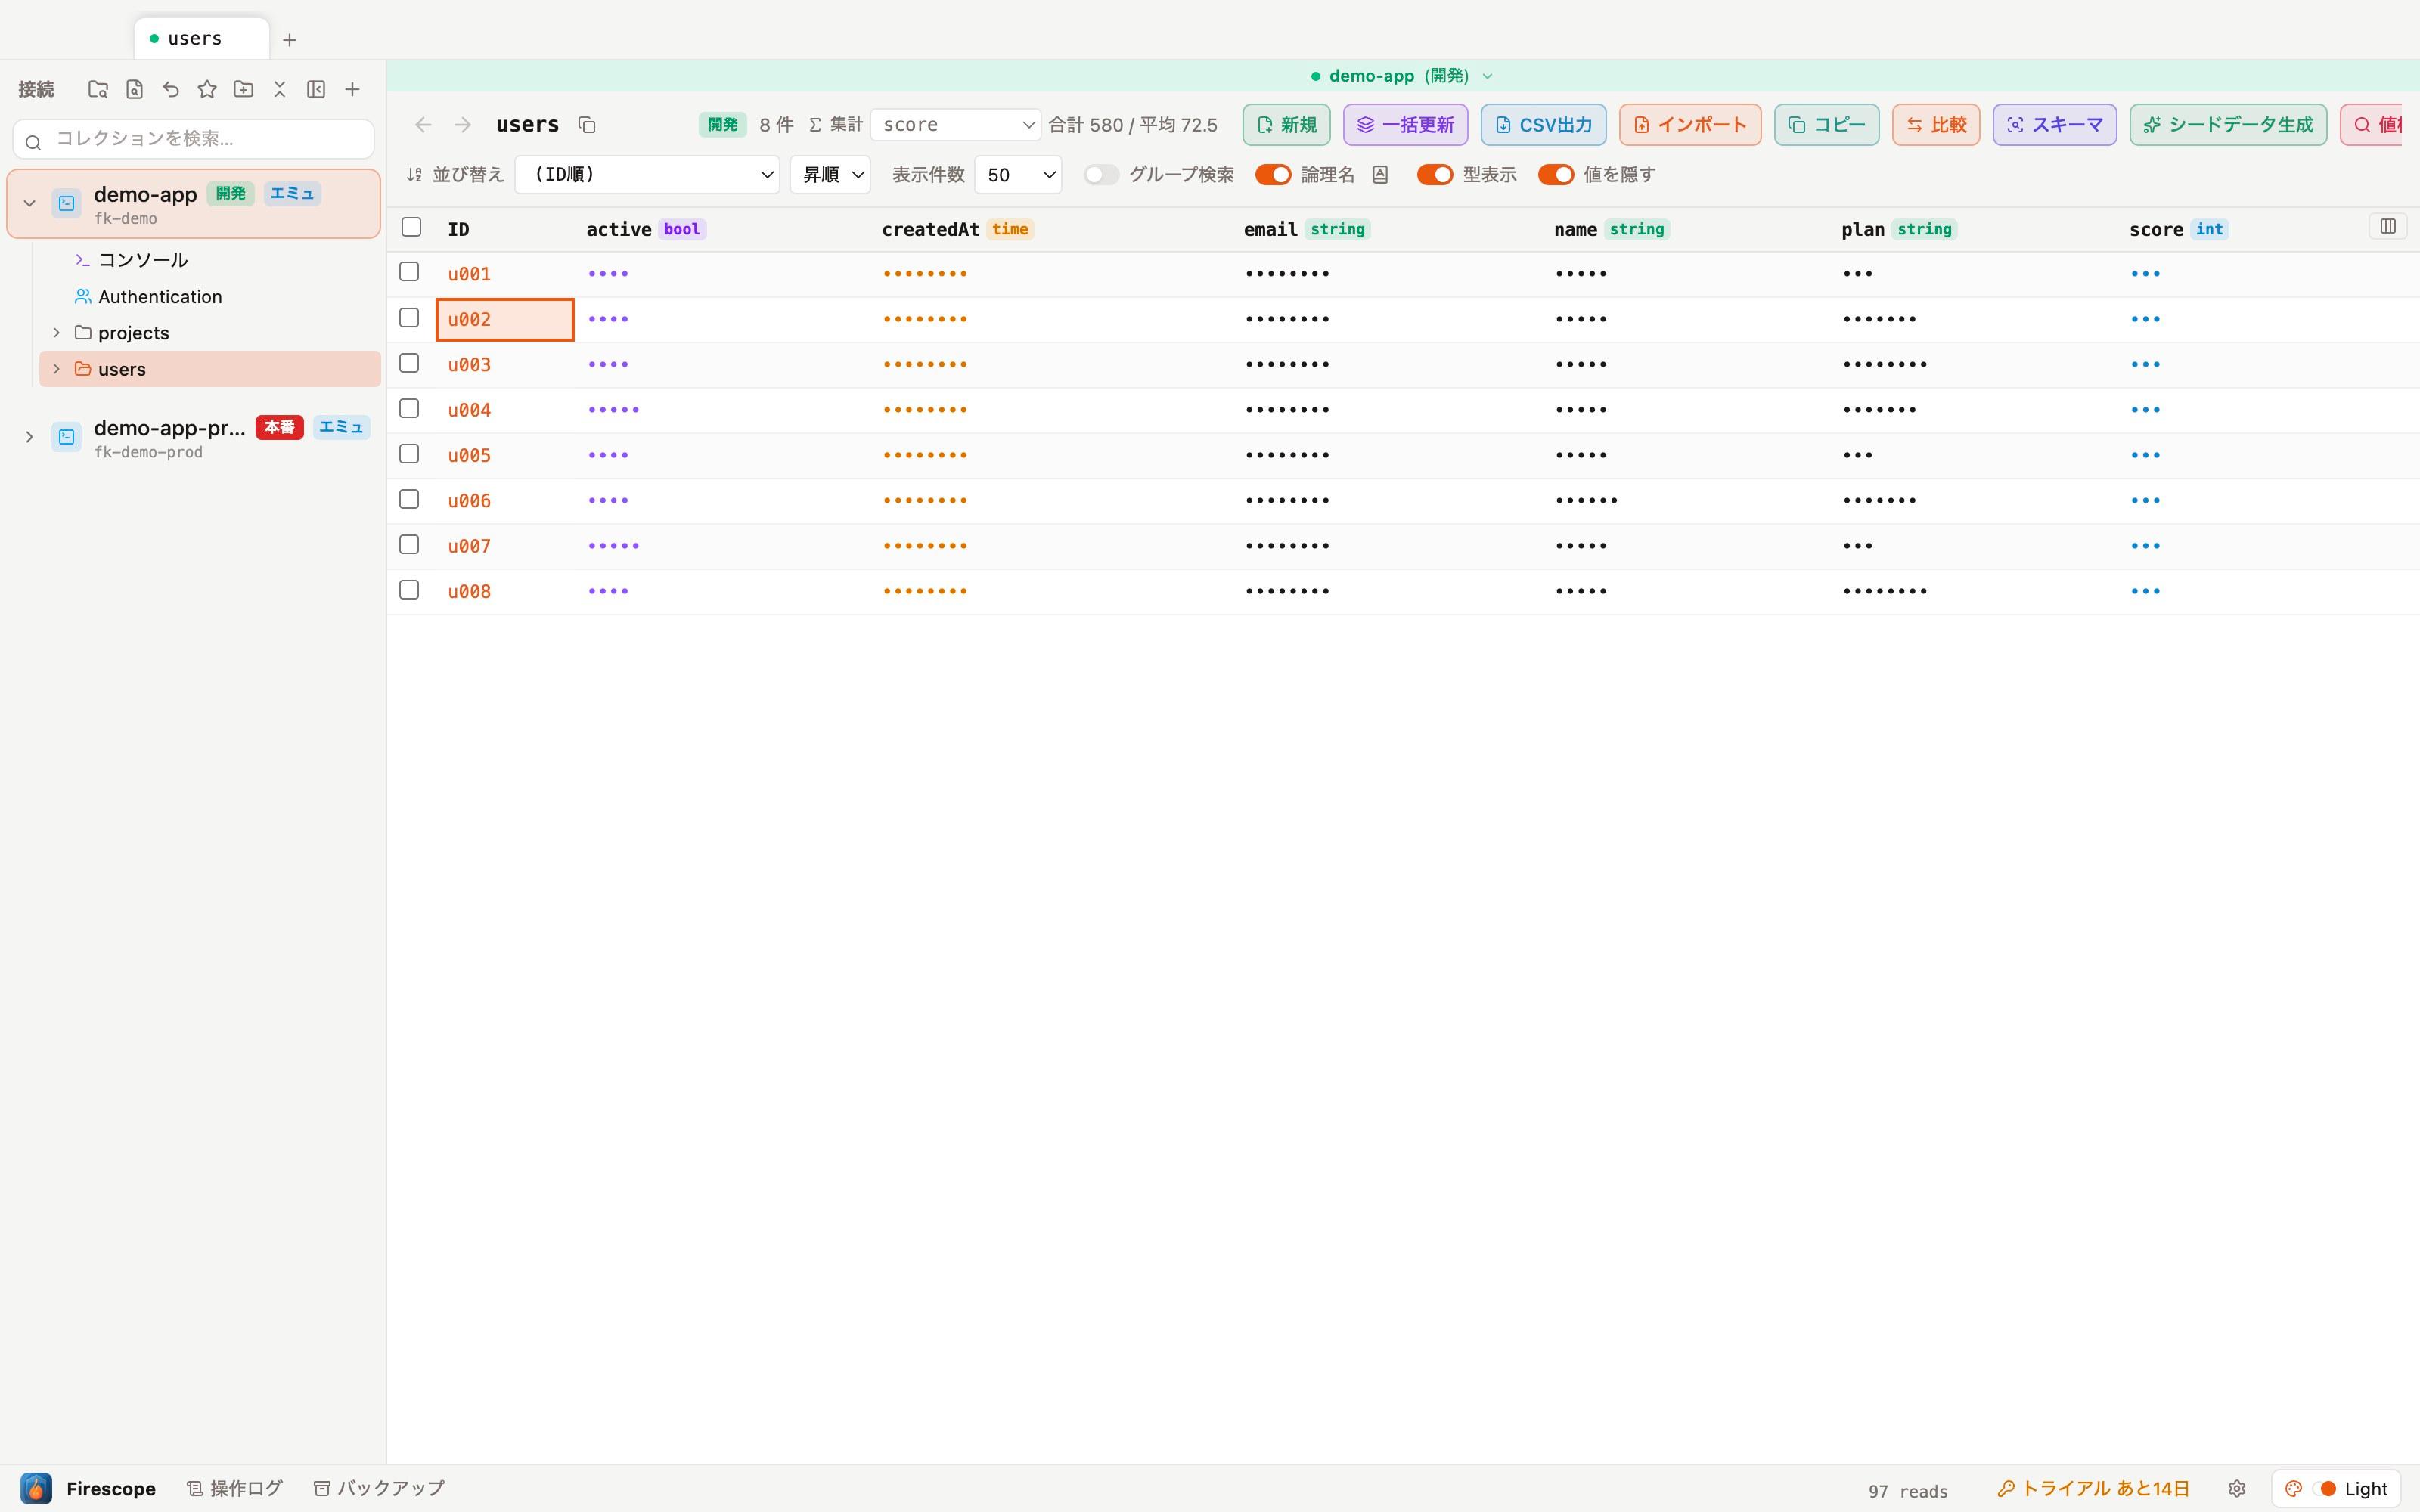This screenshot has width=2420, height=1512.
Task: Disable the 値を隠す toggle
Action: [1556, 175]
